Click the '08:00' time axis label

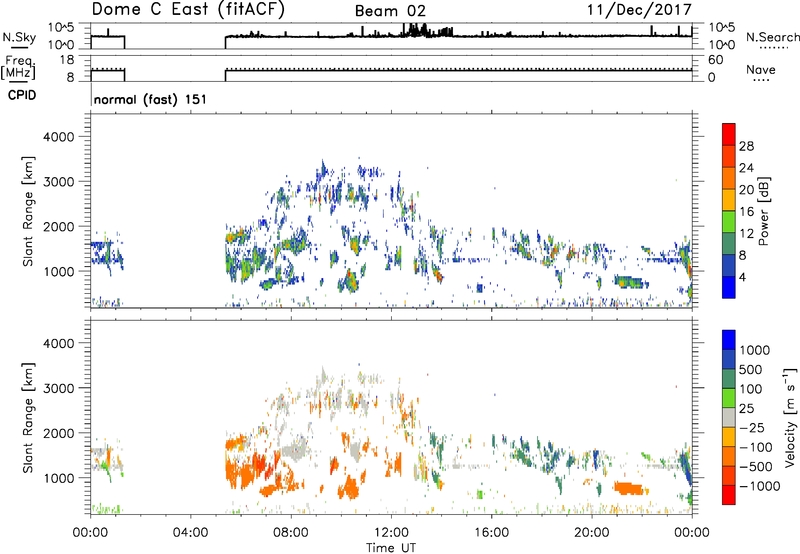[291, 533]
